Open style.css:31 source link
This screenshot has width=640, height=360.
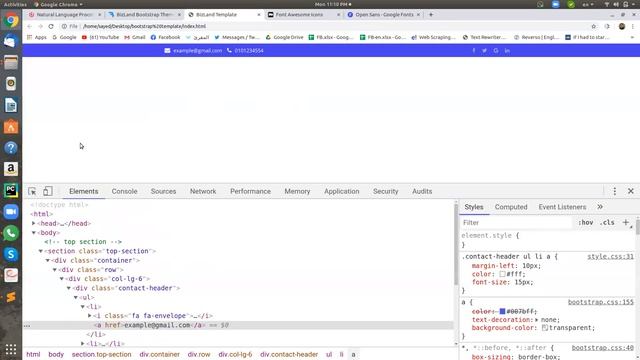(x=610, y=256)
